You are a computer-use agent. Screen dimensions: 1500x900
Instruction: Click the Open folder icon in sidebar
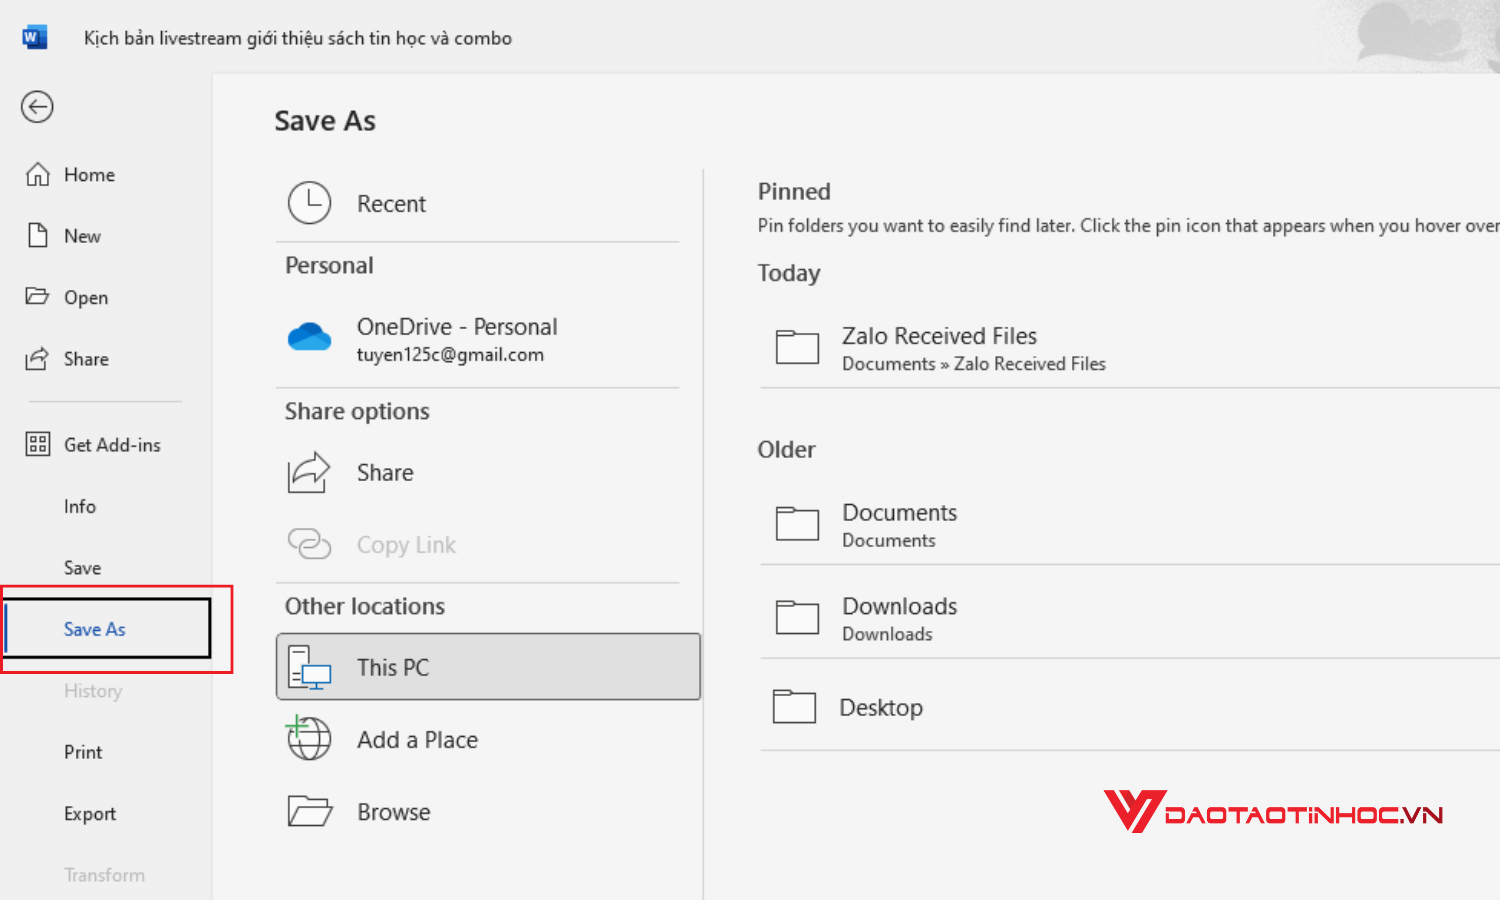tap(37, 297)
